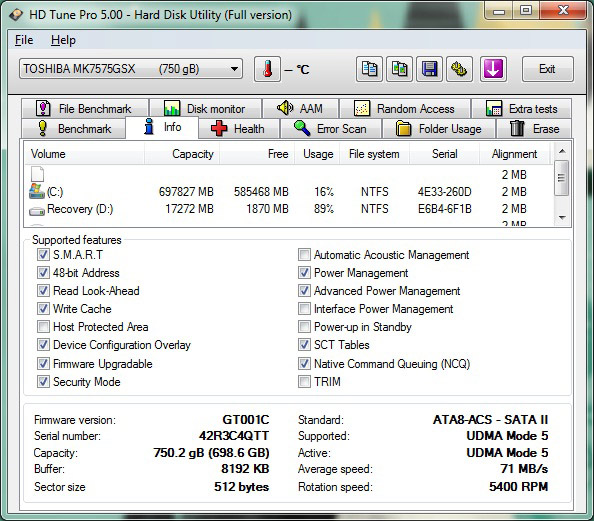Toggle the Write Cache checkbox
594x521 pixels.
(x=43, y=308)
